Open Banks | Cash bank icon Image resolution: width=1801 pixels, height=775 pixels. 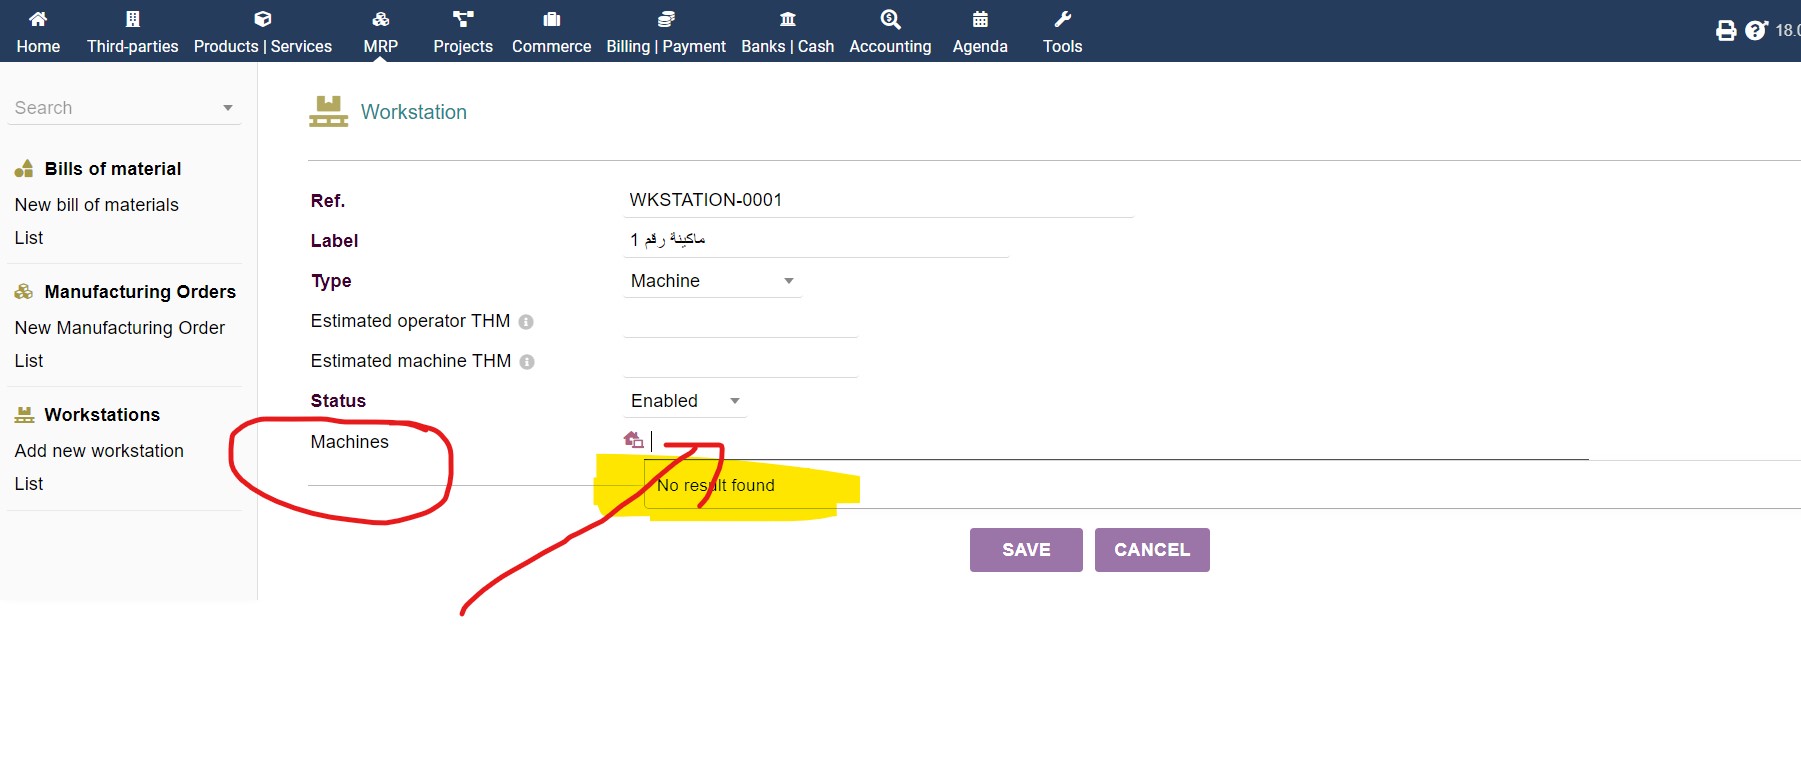click(788, 19)
